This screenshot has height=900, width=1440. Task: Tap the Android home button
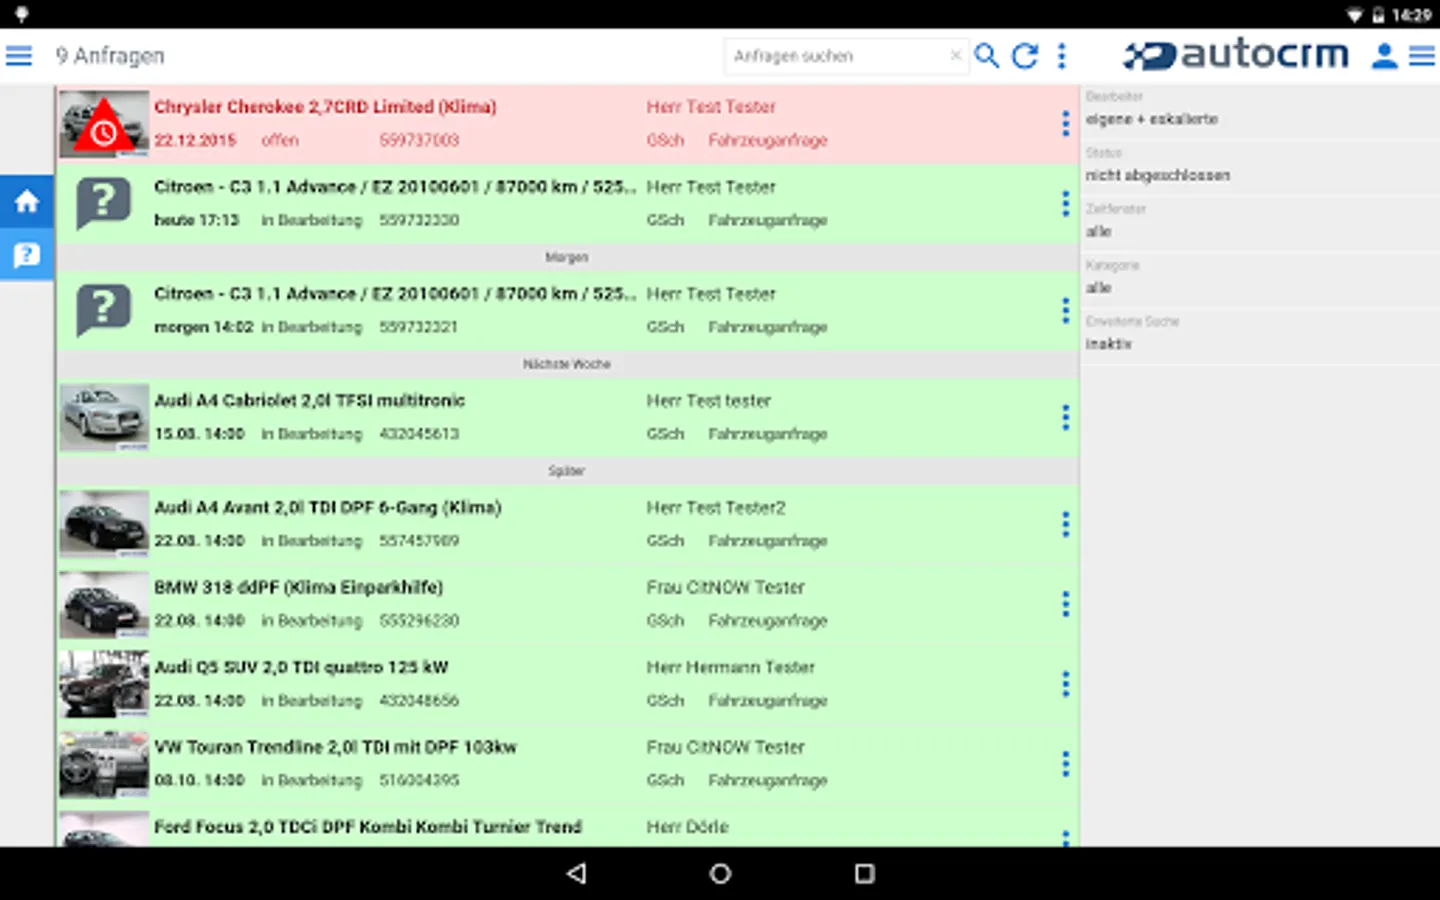click(x=720, y=873)
